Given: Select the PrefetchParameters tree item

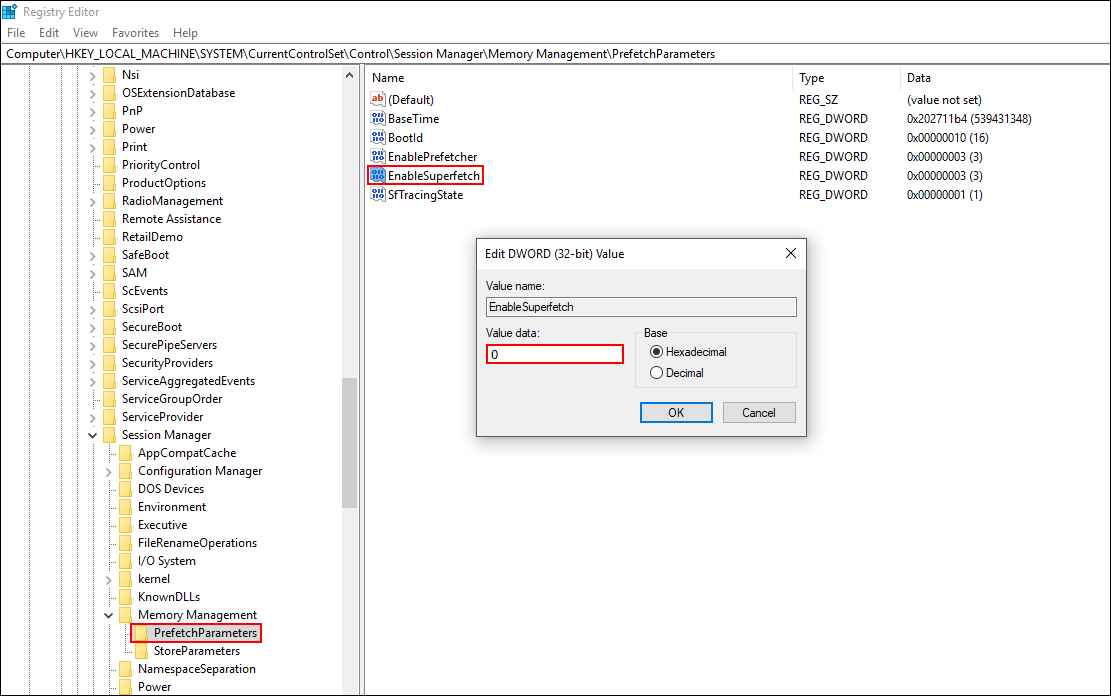Looking at the screenshot, I should [x=205, y=633].
